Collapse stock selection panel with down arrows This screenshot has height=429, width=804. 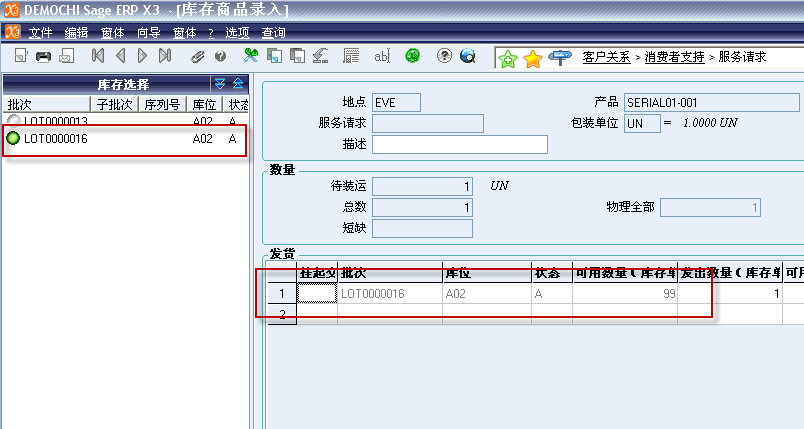click(x=220, y=84)
